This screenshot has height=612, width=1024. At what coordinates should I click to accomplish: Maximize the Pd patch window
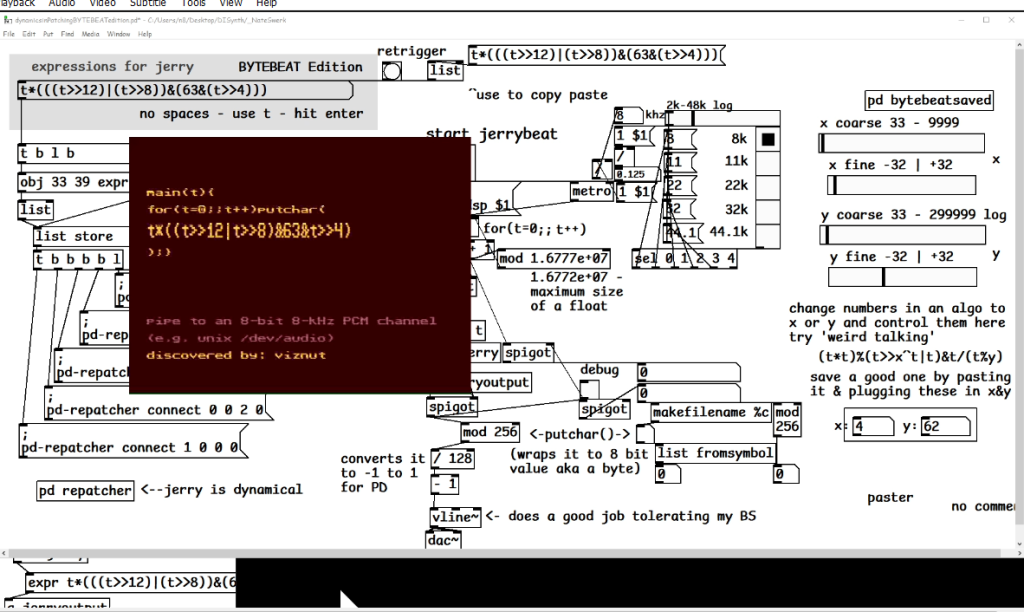pyautogui.click(x=986, y=20)
